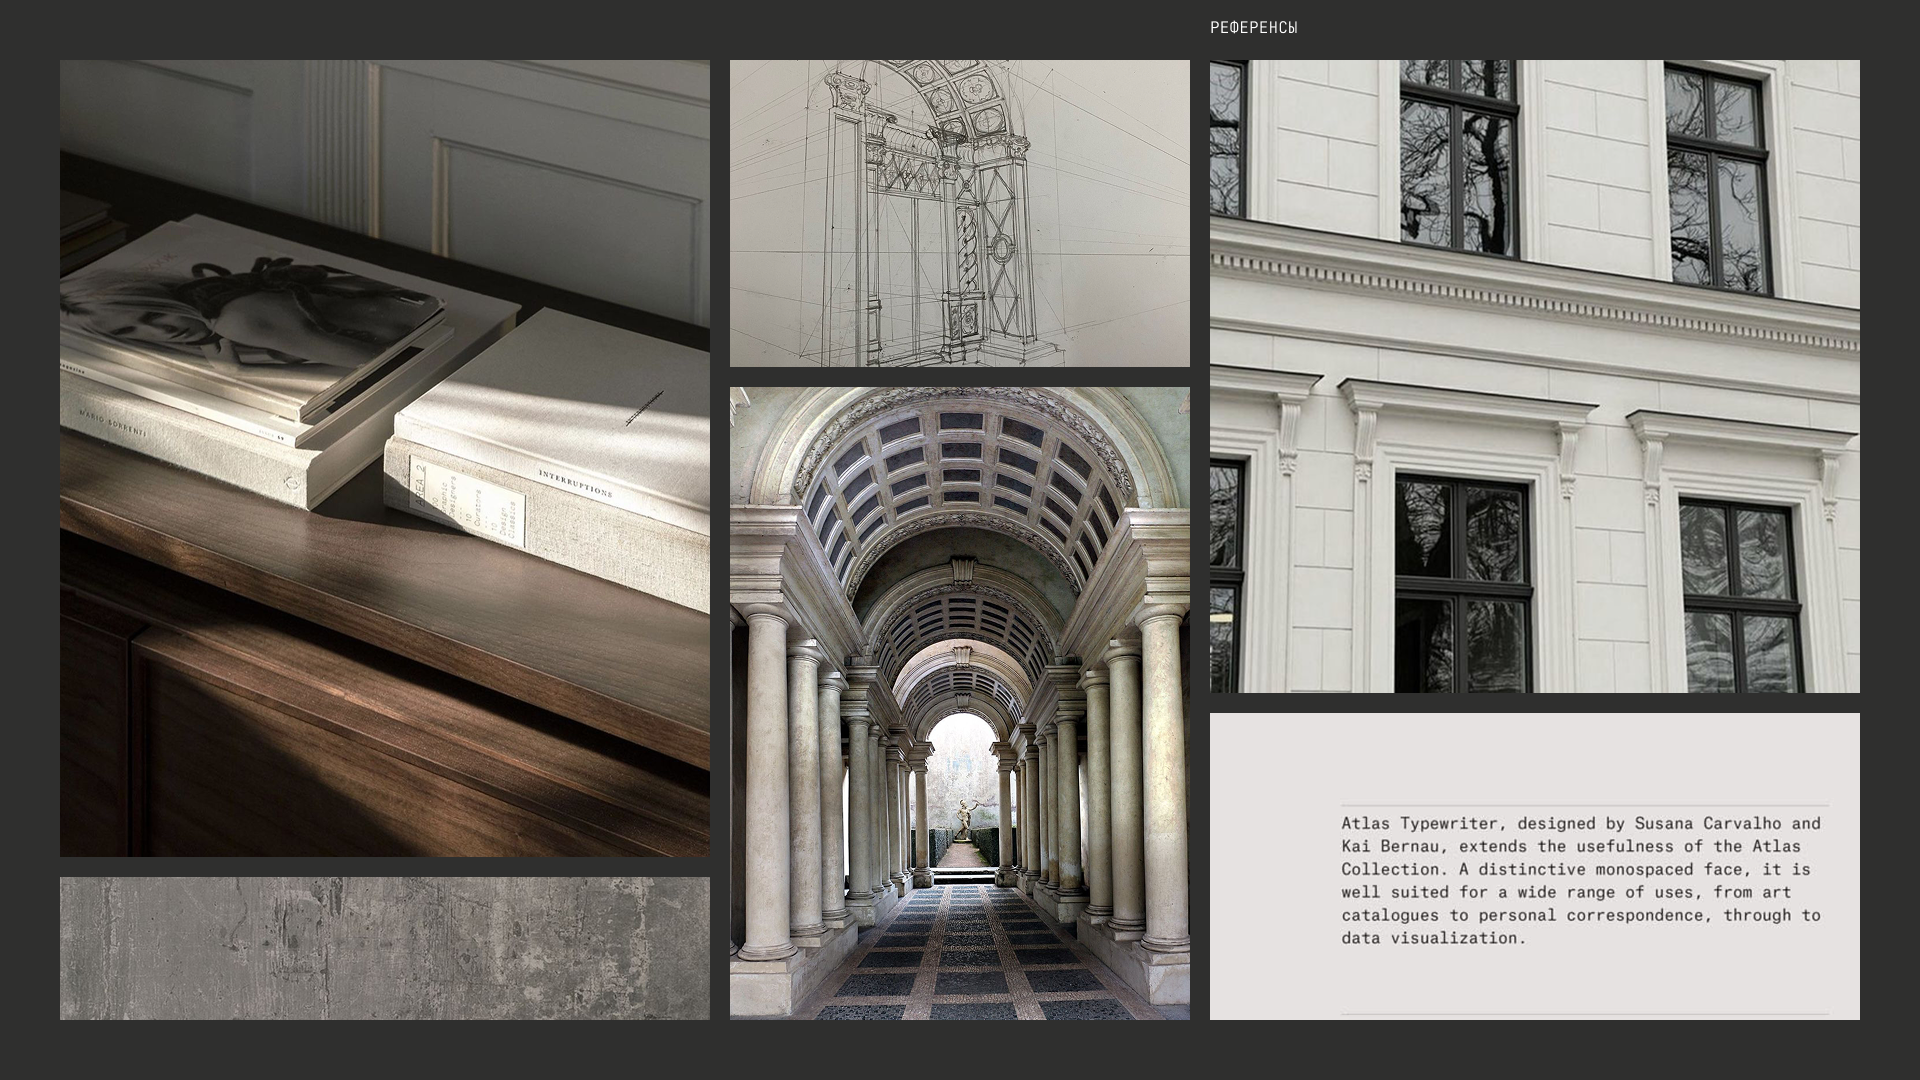1920x1080 pixels.
Task: Select the concrete texture image strip
Action: (385, 949)
